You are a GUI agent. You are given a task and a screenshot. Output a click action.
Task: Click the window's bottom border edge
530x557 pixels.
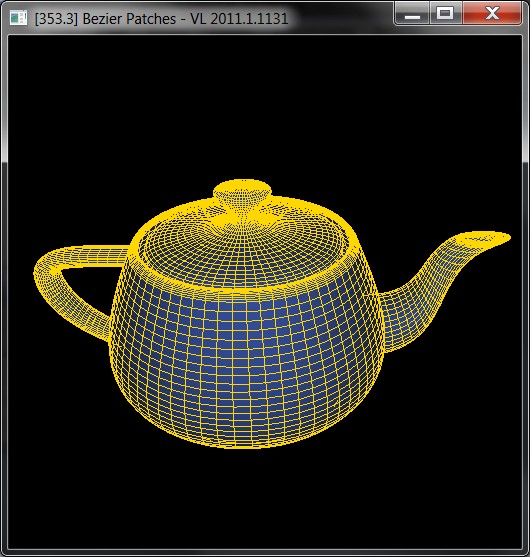click(265, 553)
